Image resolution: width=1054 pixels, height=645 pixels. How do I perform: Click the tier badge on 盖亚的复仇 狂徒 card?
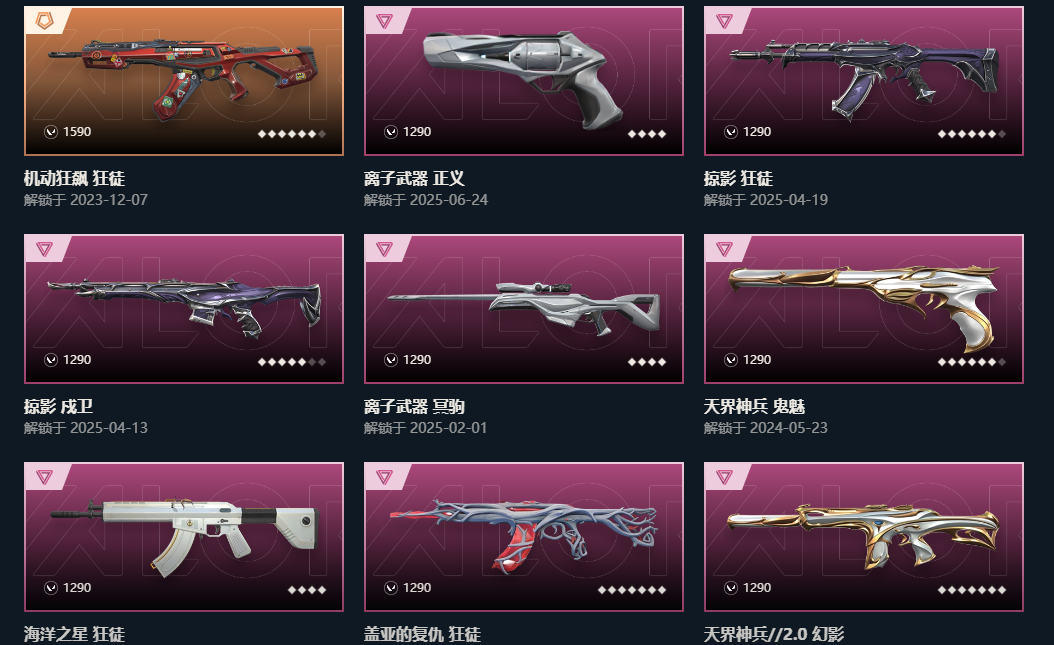pos(384,476)
